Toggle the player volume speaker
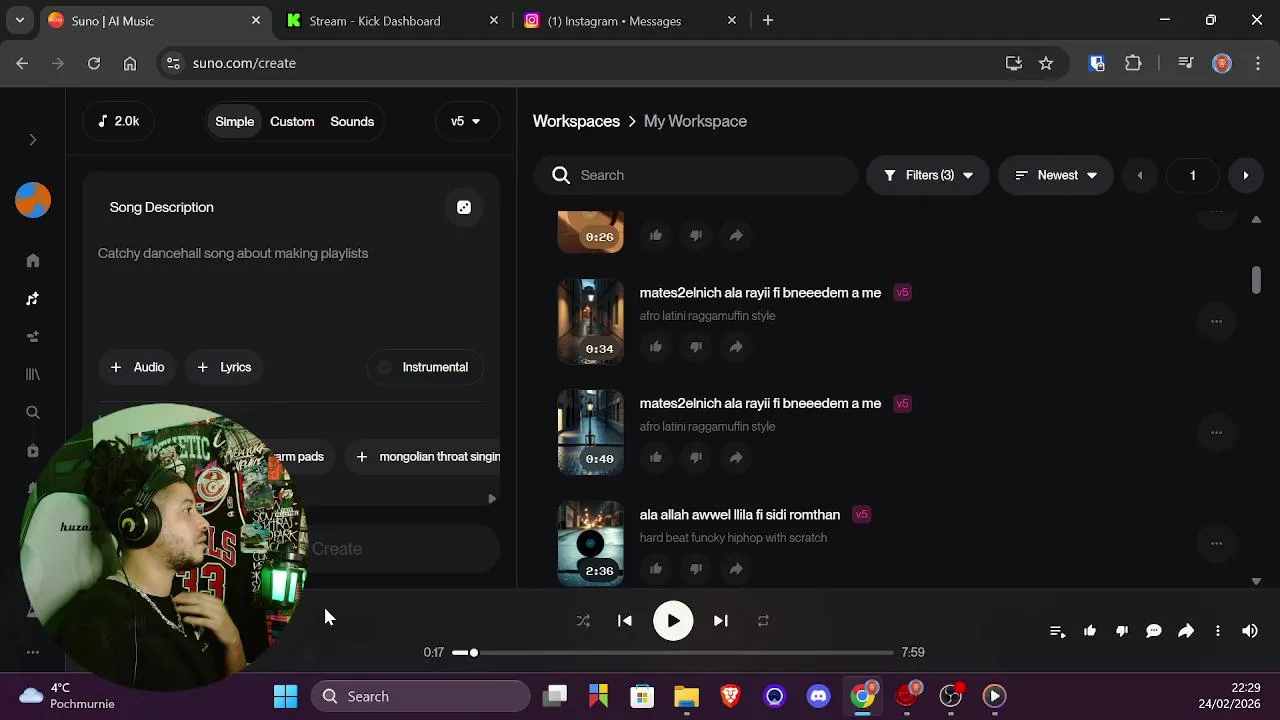 (1250, 631)
